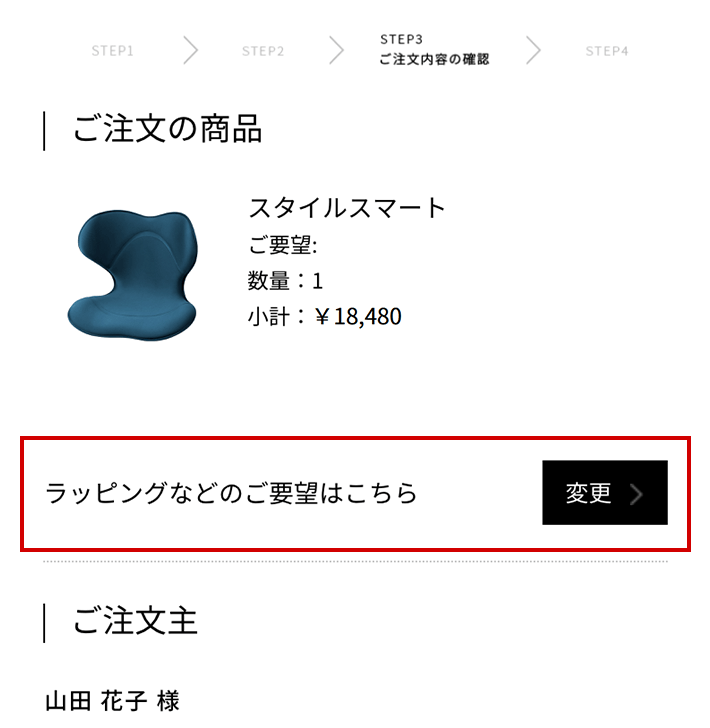This screenshot has width=710, height=728.
Task: Click the ご注文主 heading
Action: tap(136, 621)
